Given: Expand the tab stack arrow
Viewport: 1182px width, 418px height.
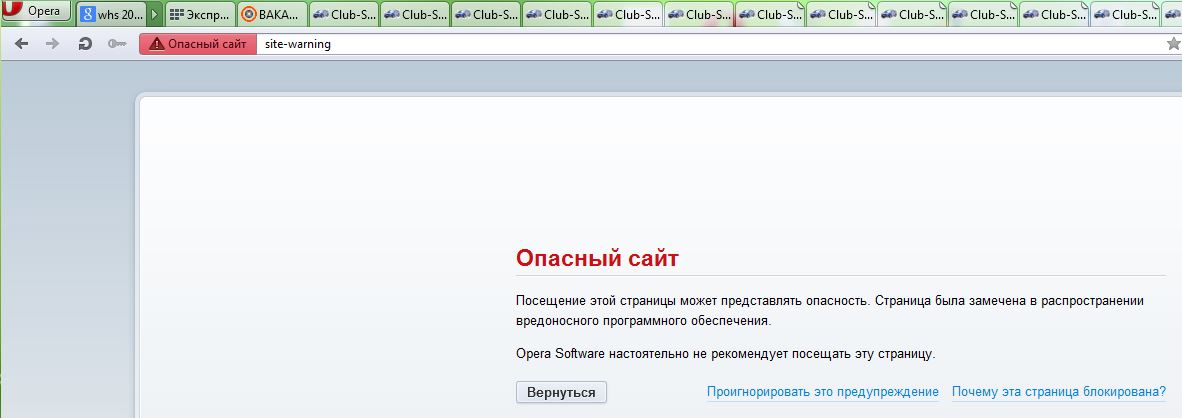Looking at the screenshot, I should point(155,15).
